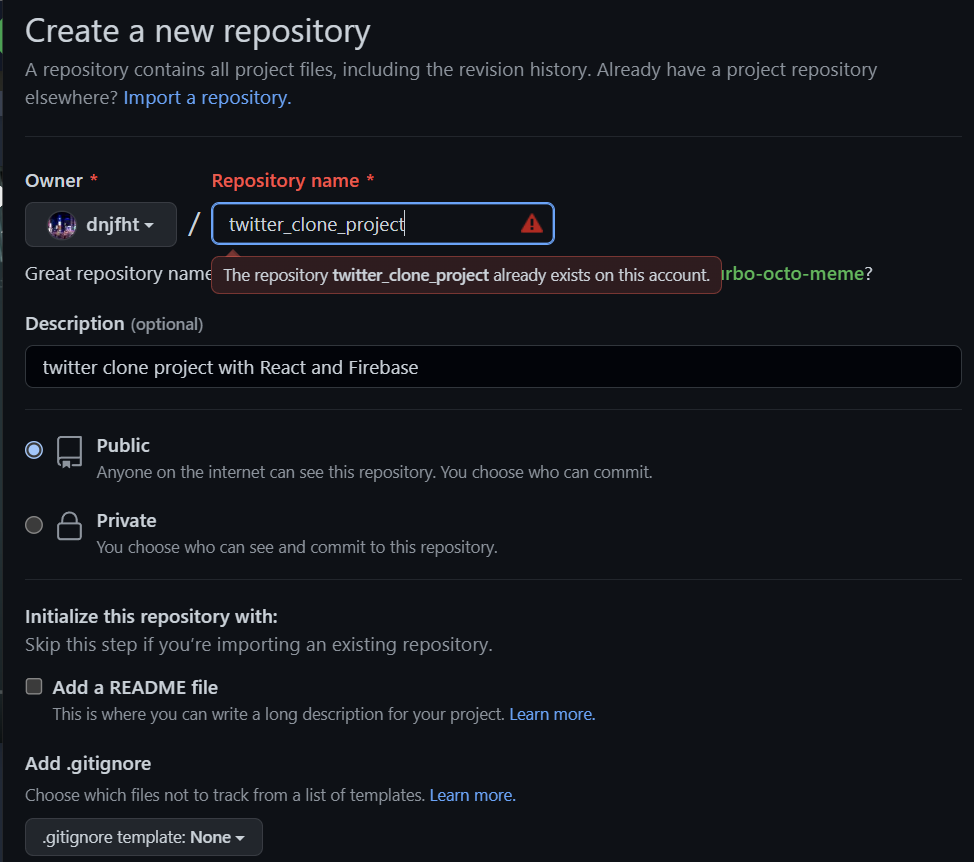Click the 'already exists on this account' error tooltip
Screen dimensions: 974x862
point(467,275)
